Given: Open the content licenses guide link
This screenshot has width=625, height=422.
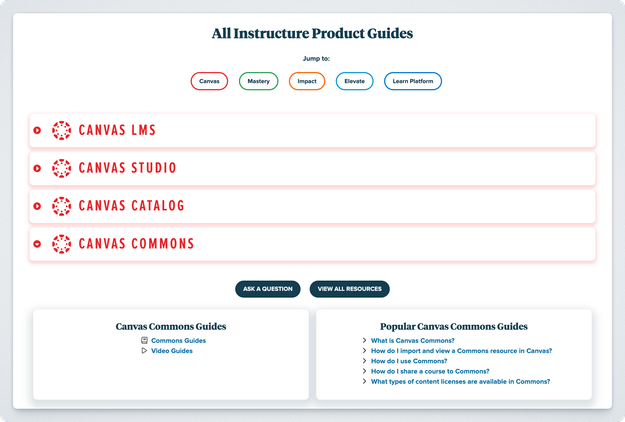Looking at the screenshot, I should (x=460, y=381).
